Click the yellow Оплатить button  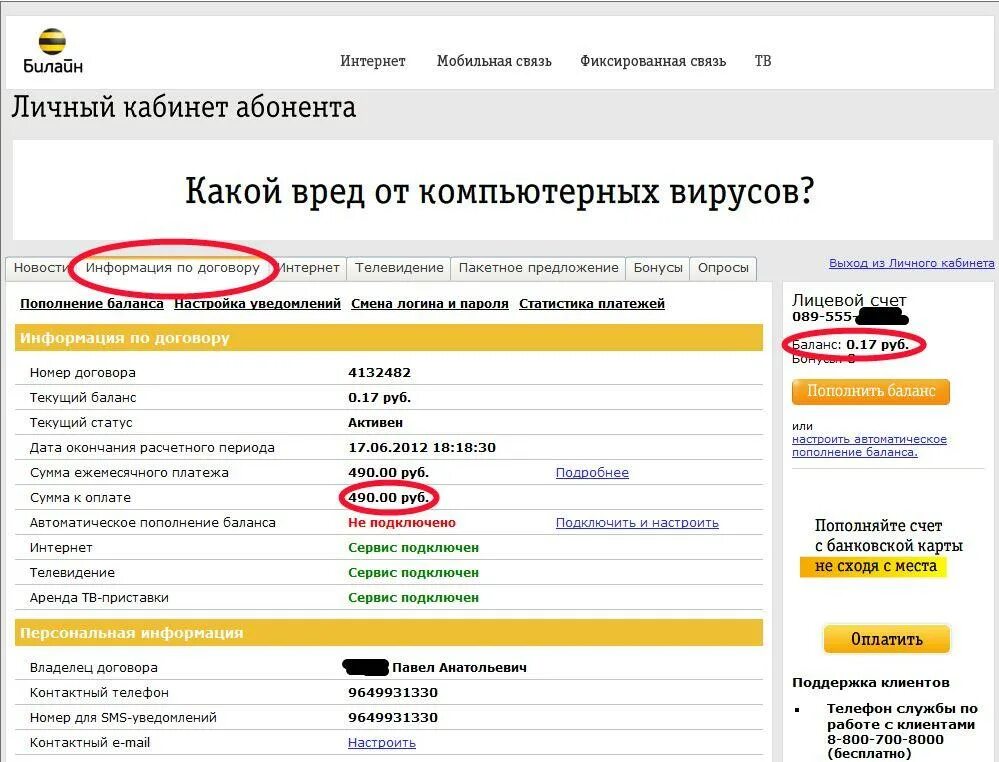pyautogui.click(x=887, y=639)
